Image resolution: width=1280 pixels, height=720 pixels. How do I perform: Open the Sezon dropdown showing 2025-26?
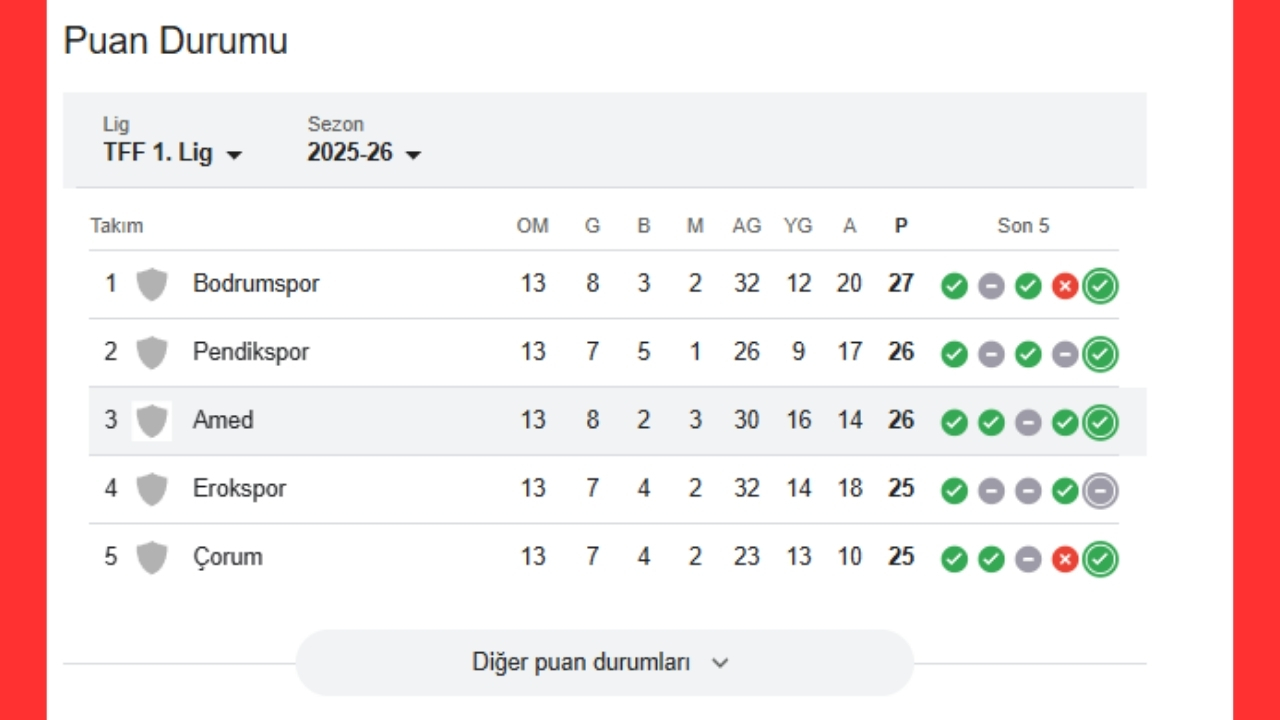pos(364,154)
